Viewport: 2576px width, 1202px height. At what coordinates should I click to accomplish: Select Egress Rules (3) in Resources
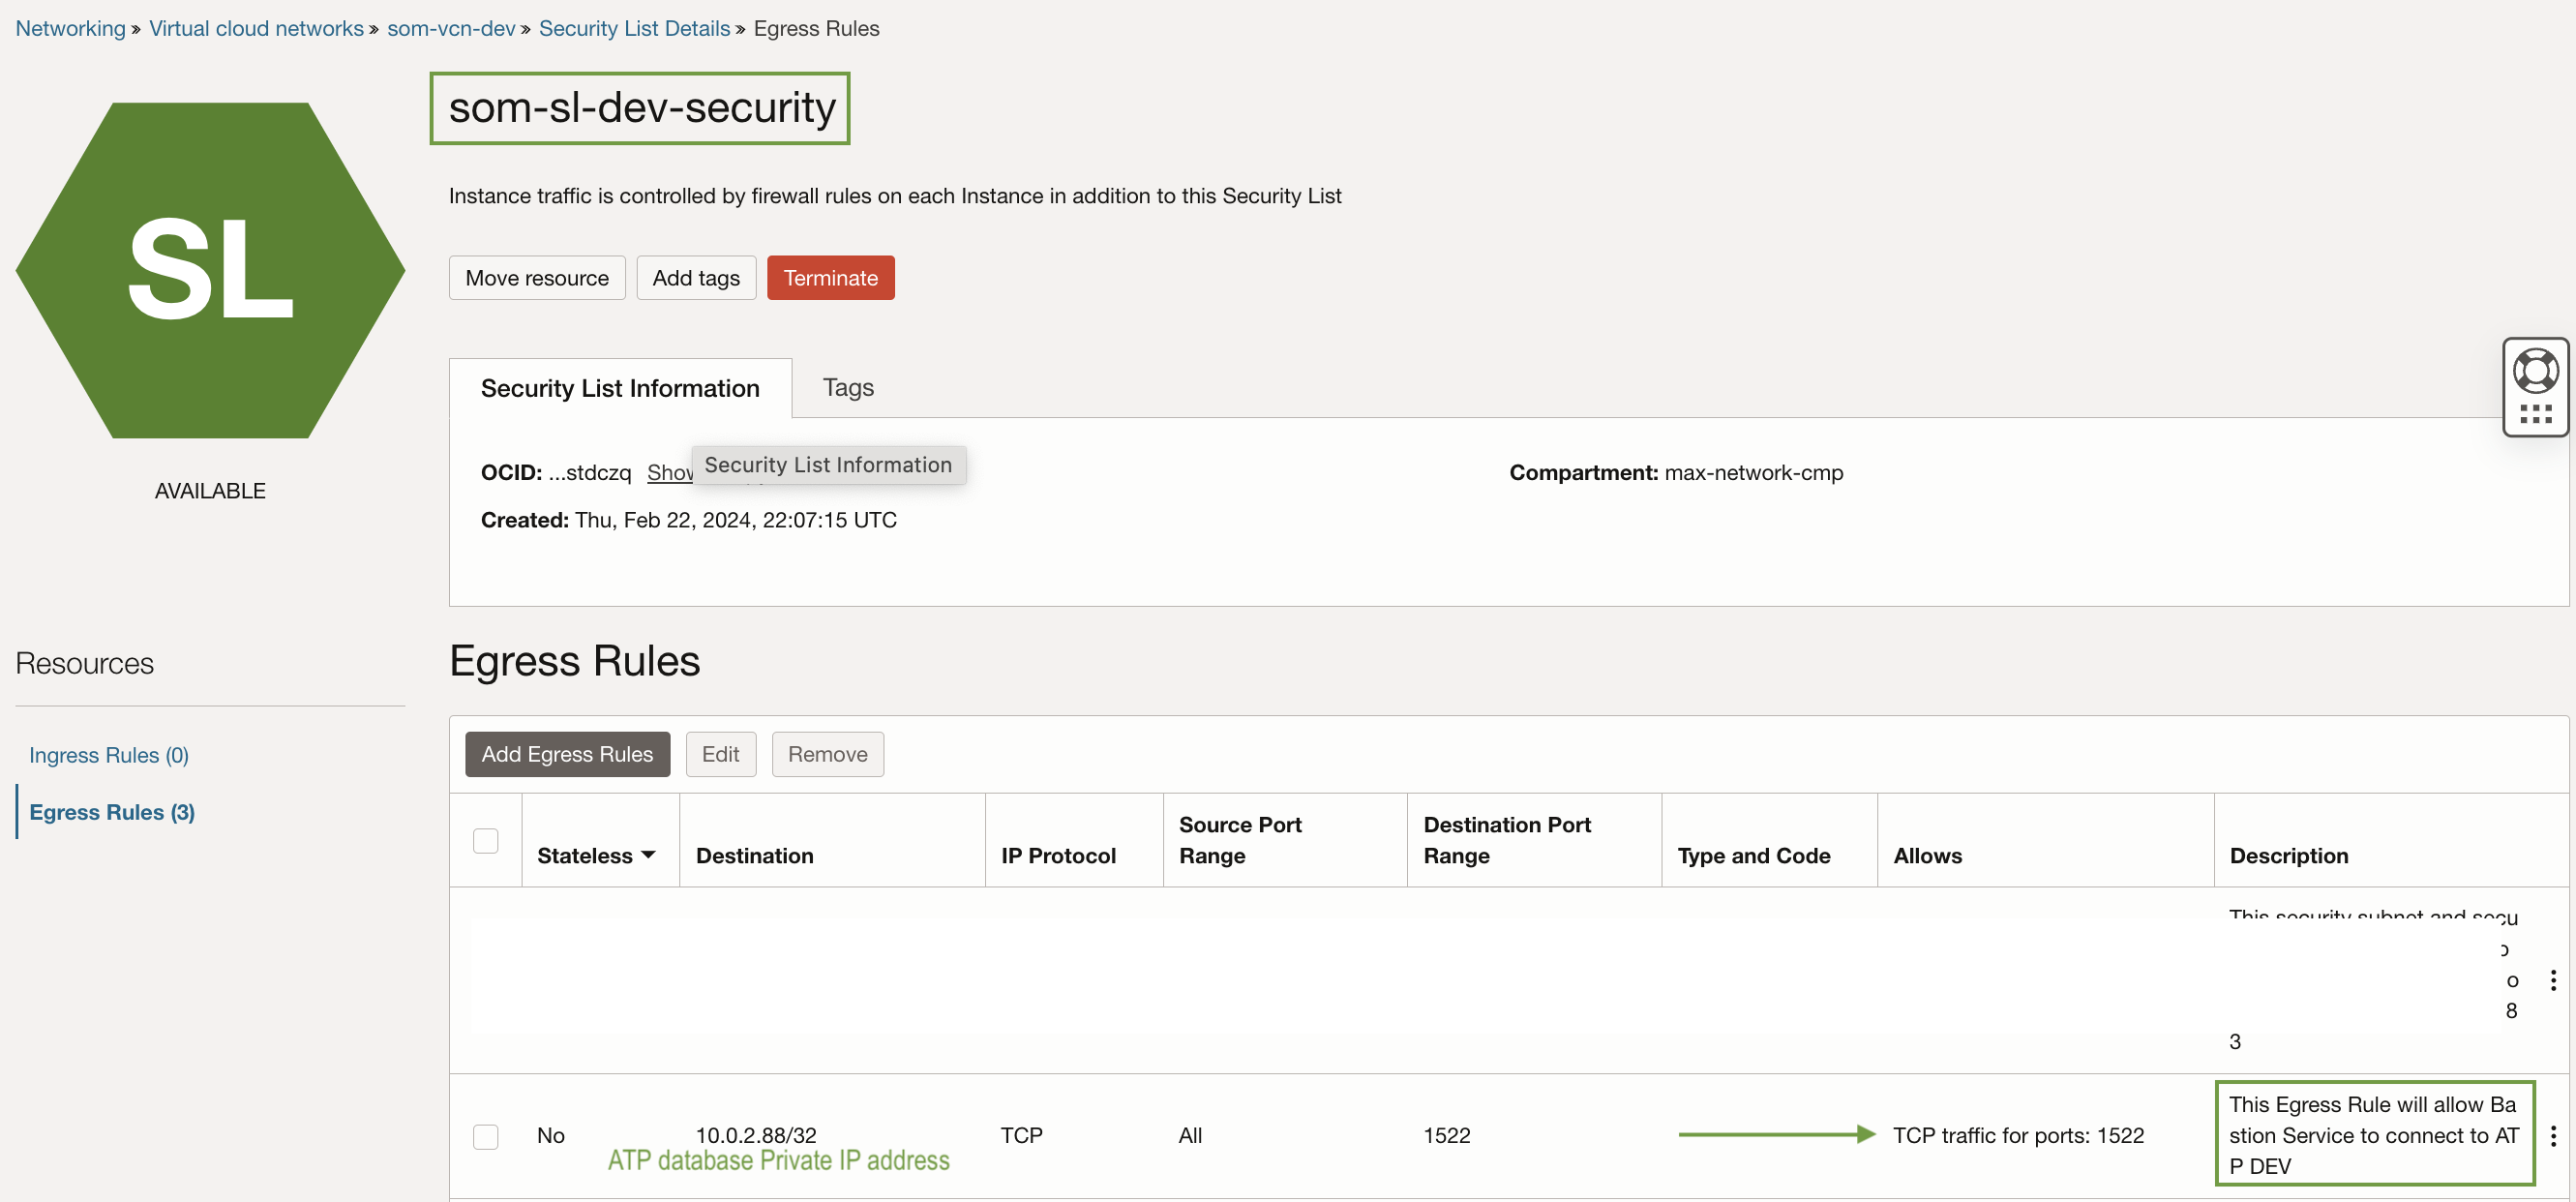[111, 812]
